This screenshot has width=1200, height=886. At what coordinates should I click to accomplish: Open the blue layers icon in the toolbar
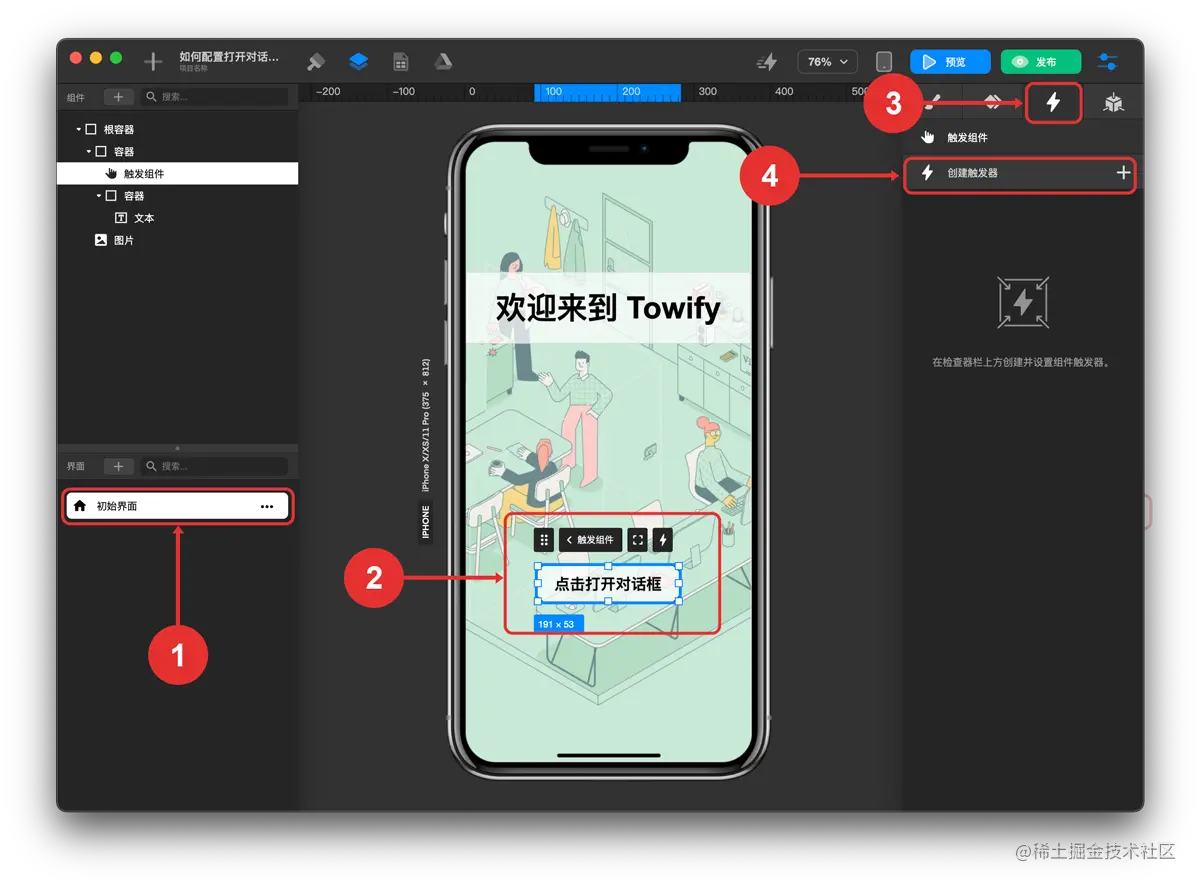pyautogui.click(x=359, y=61)
